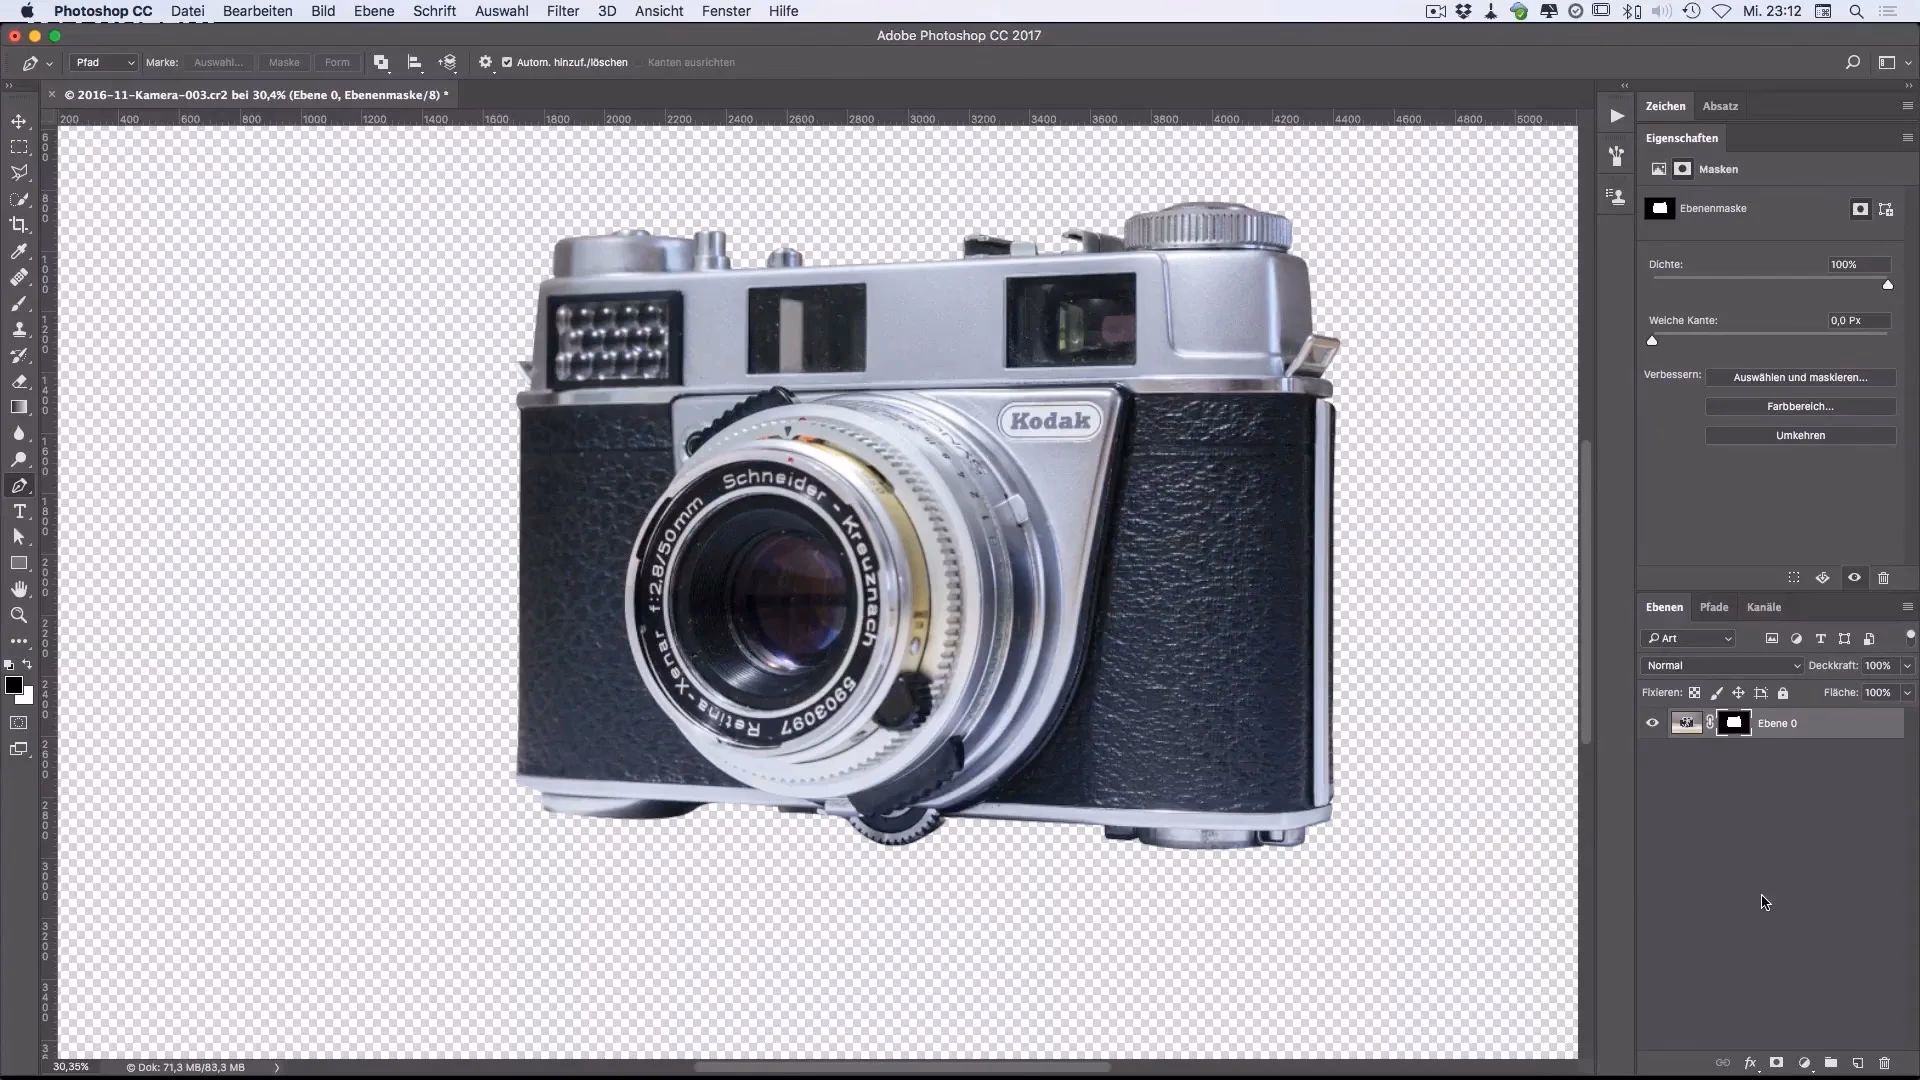Click Auswählen und maskieren button
The height and width of the screenshot is (1080, 1920).
pyautogui.click(x=1800, y=377)
